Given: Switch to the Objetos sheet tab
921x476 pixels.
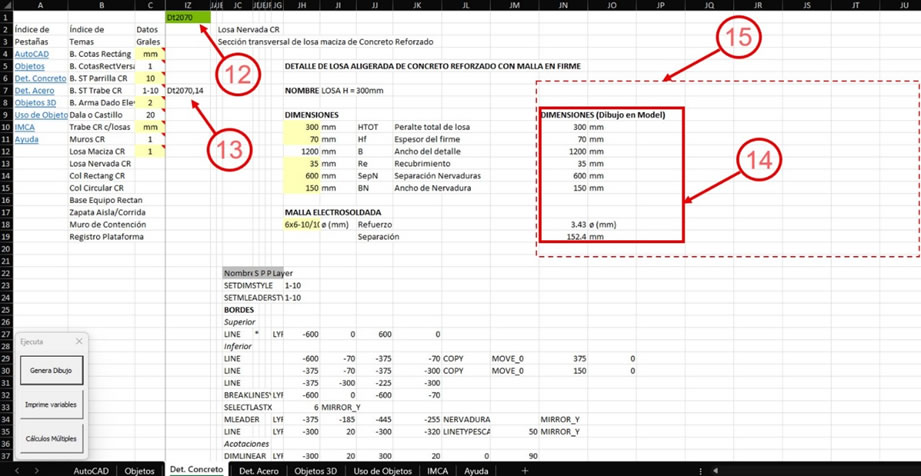Looking at the screenshot, I should coord(140,470).
